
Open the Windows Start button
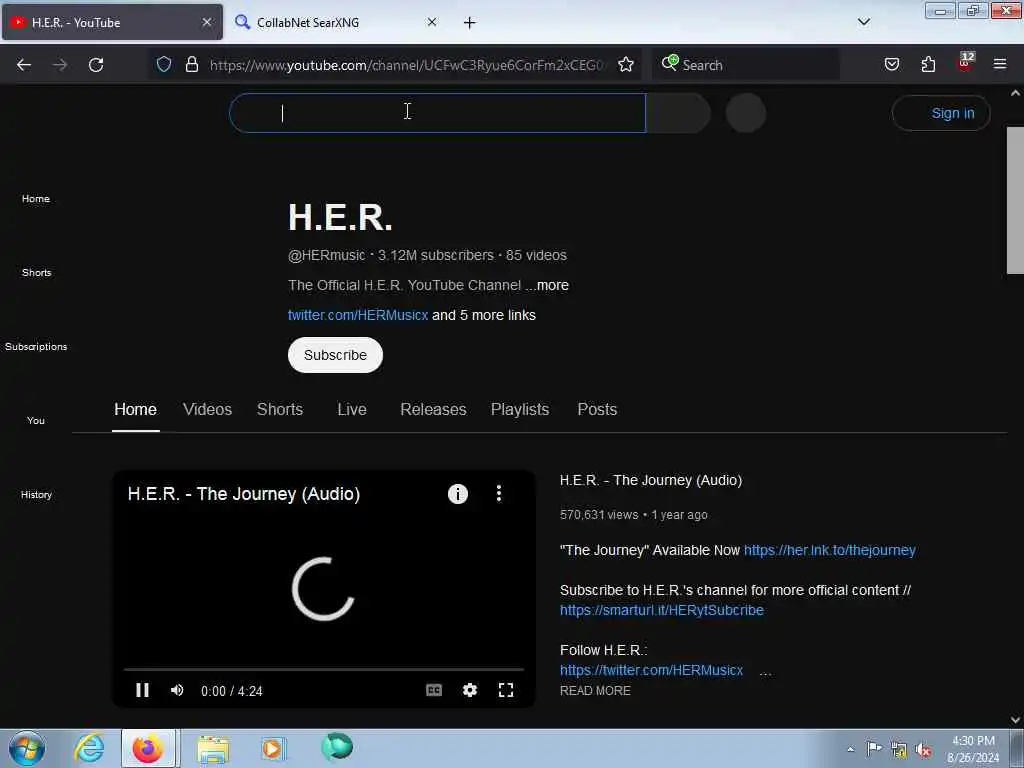(x=27, y=748)
